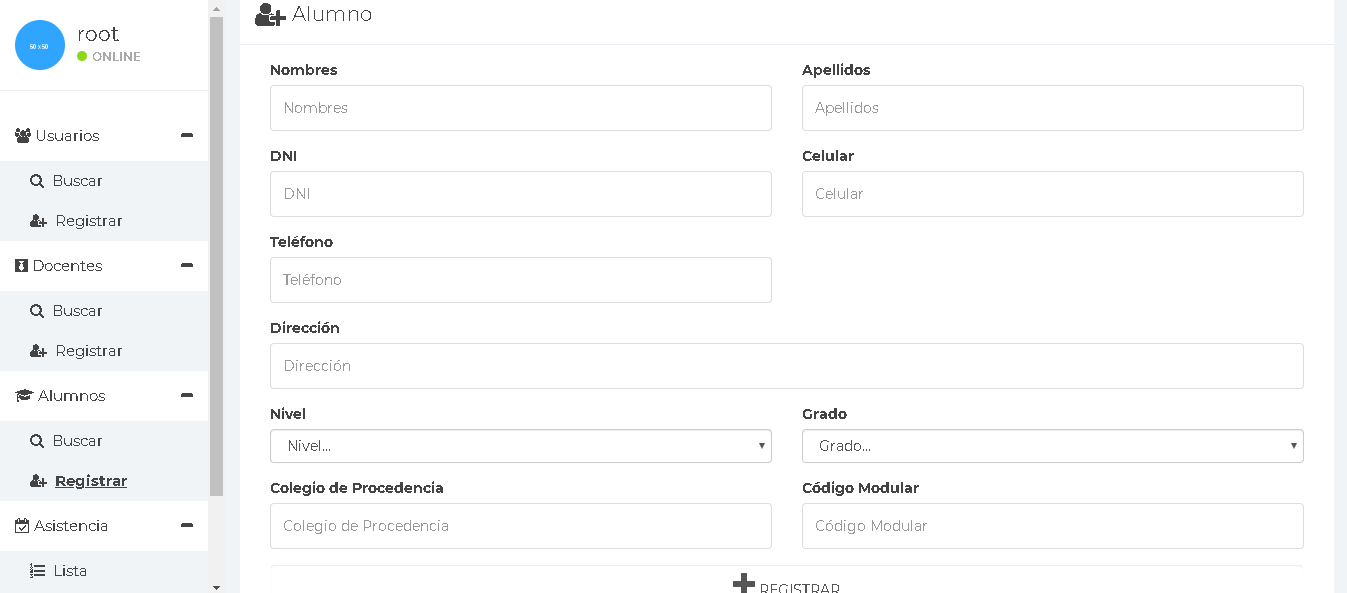Image resolution: width=1347 pixels, height=593 pixels.
Task: Open the Grado dropdown
Action: point(1052,446)
